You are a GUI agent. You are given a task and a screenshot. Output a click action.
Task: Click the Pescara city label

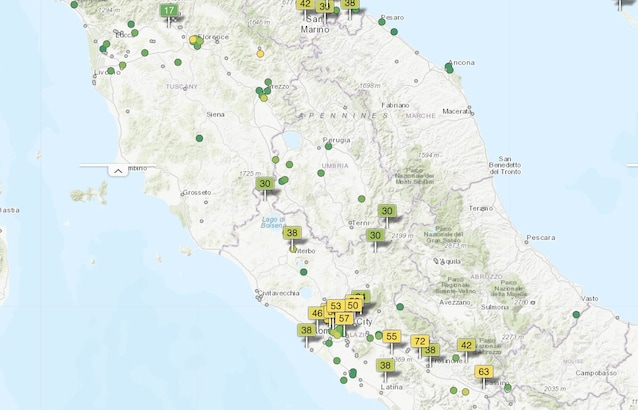541,238
